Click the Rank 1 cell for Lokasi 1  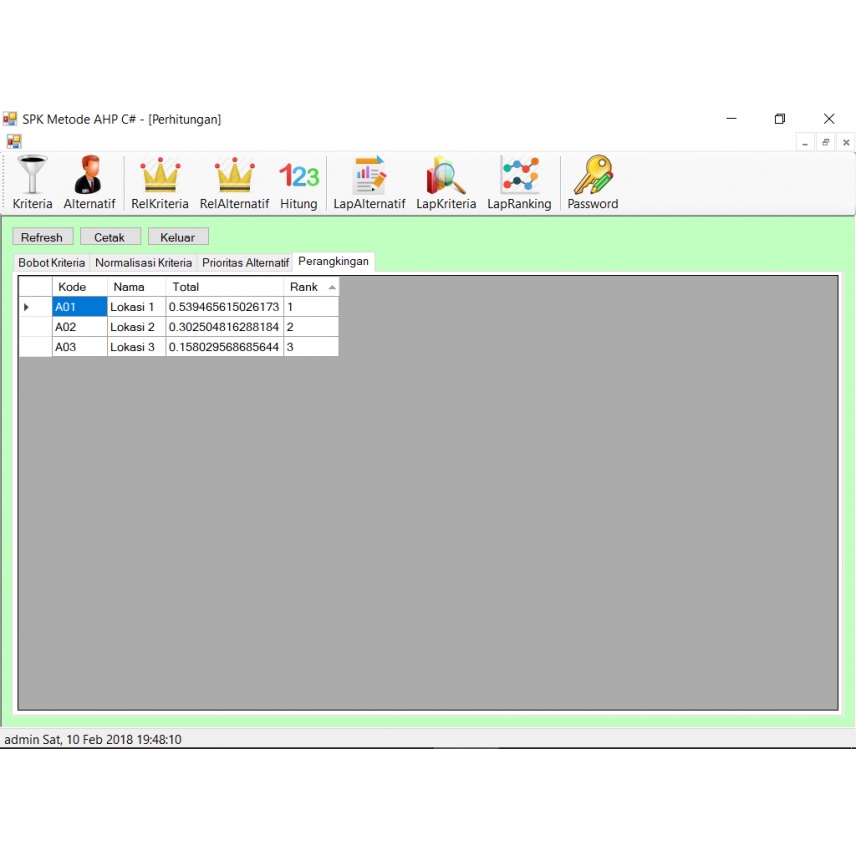[311, 307]
